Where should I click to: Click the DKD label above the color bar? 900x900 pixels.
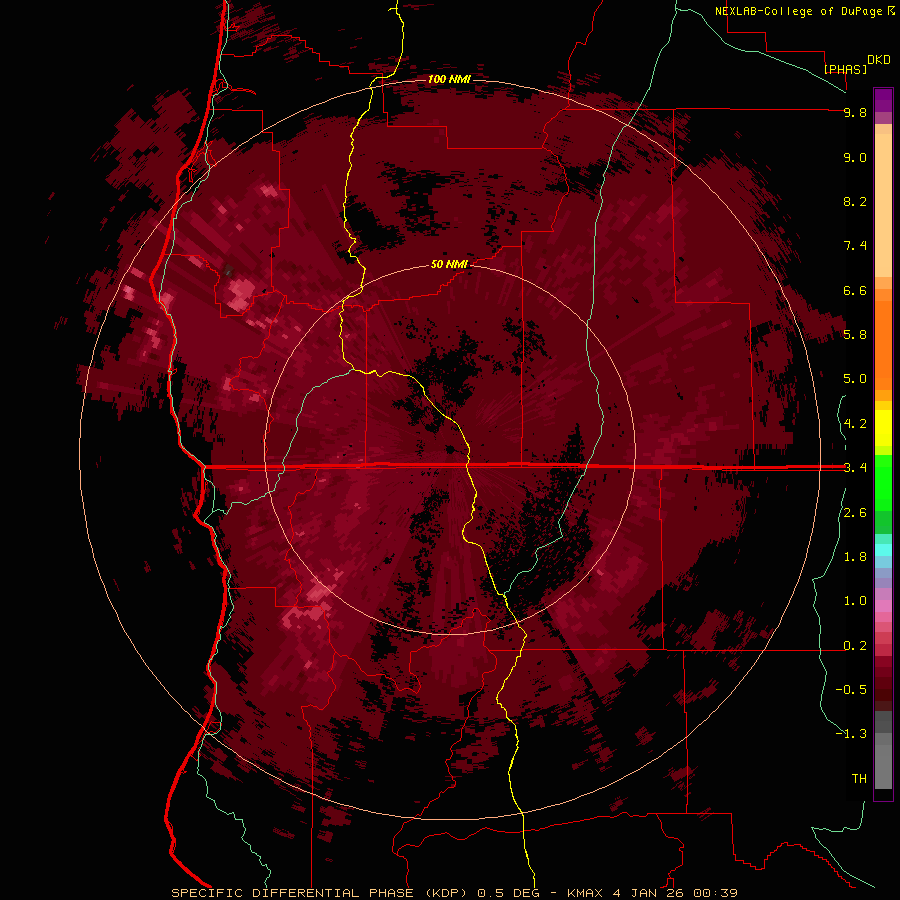pos(879,60)
